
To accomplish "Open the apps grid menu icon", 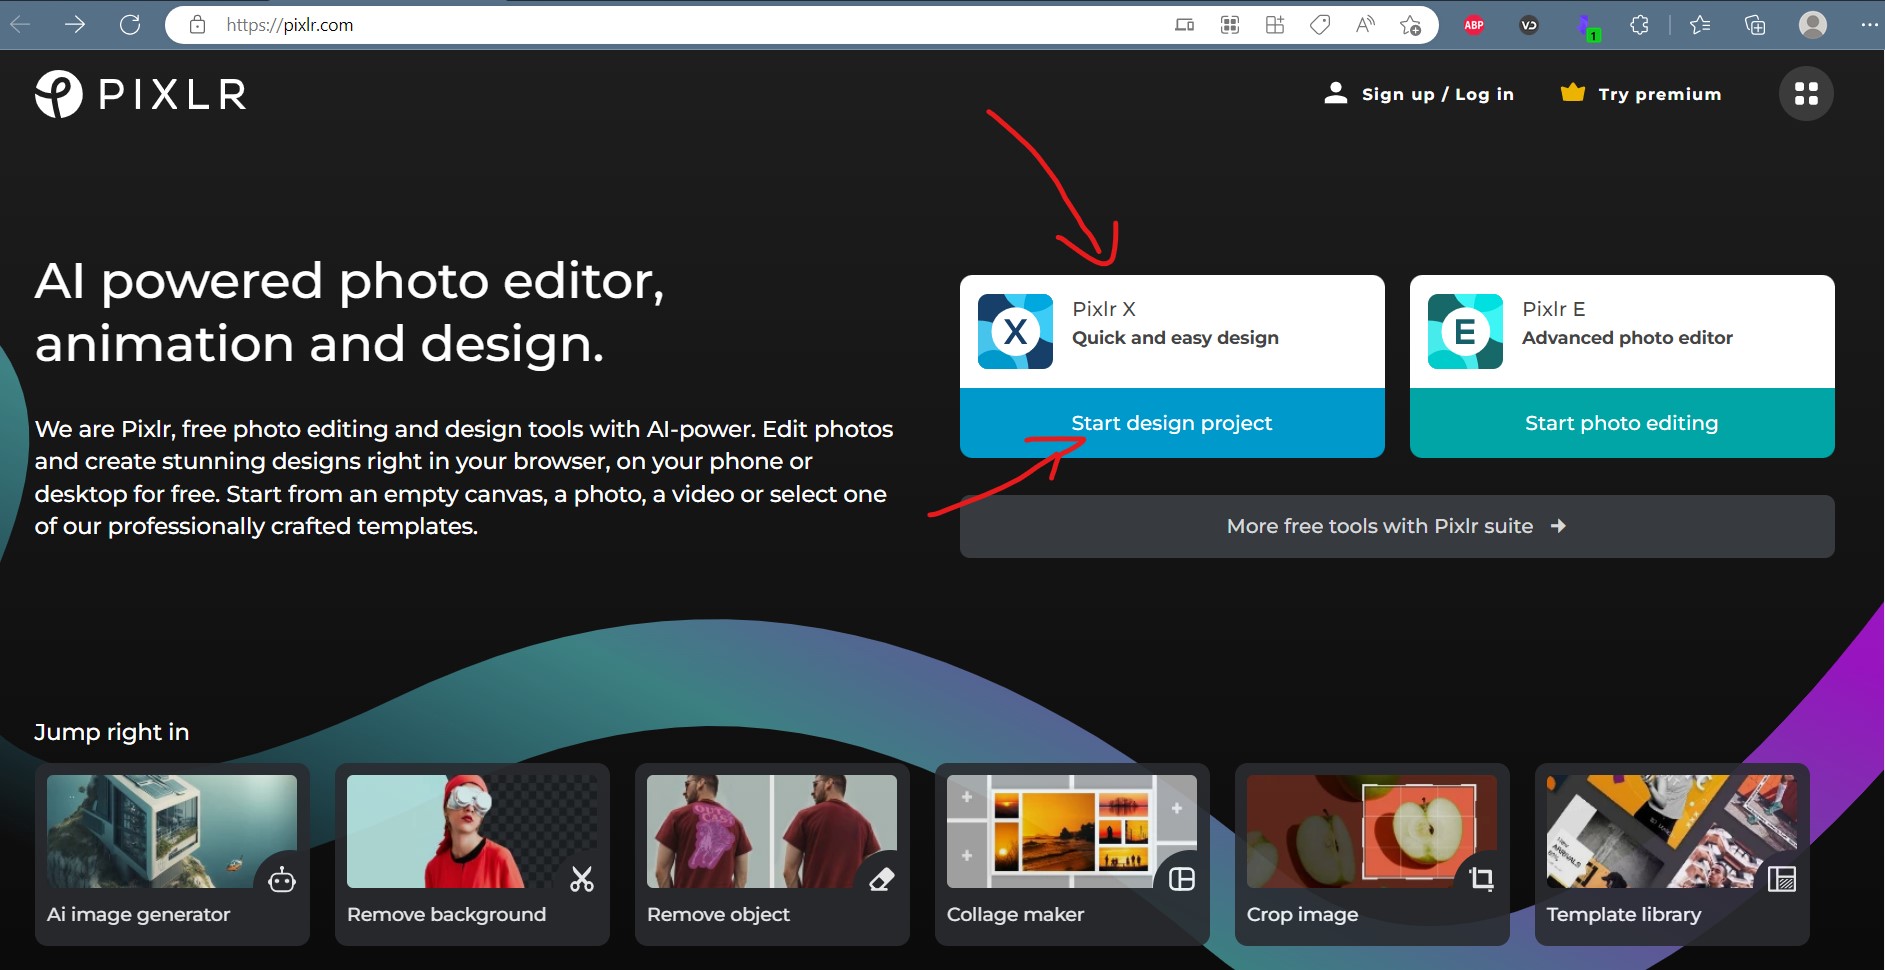I will pyautogui.click(x=1806, y=94).
